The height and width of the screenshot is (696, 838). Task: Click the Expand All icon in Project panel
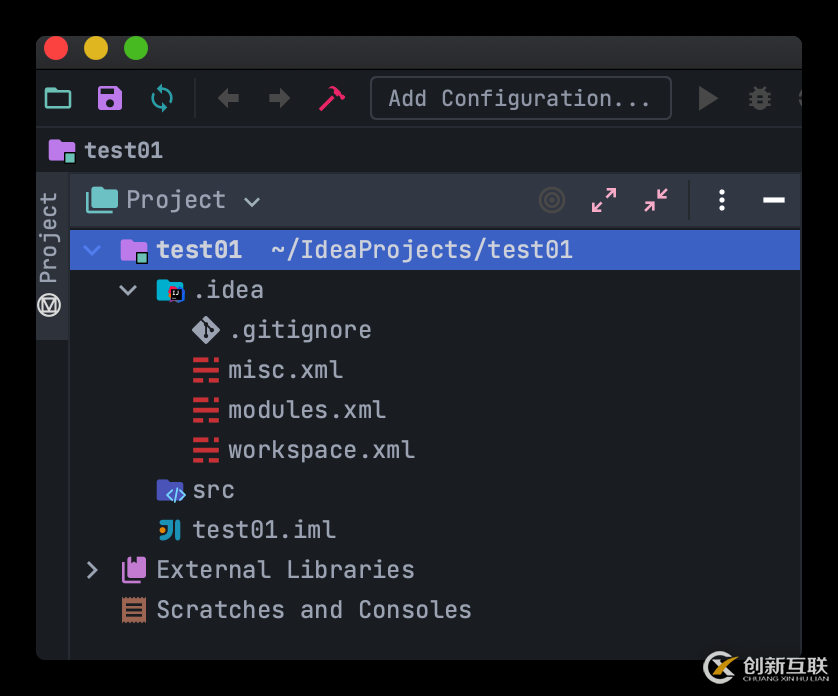pos(604,200)
